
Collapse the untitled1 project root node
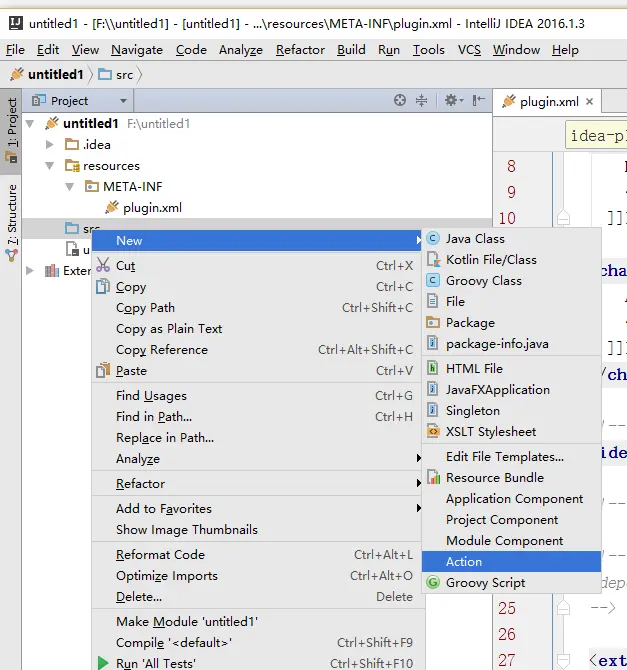pos(30,124)
